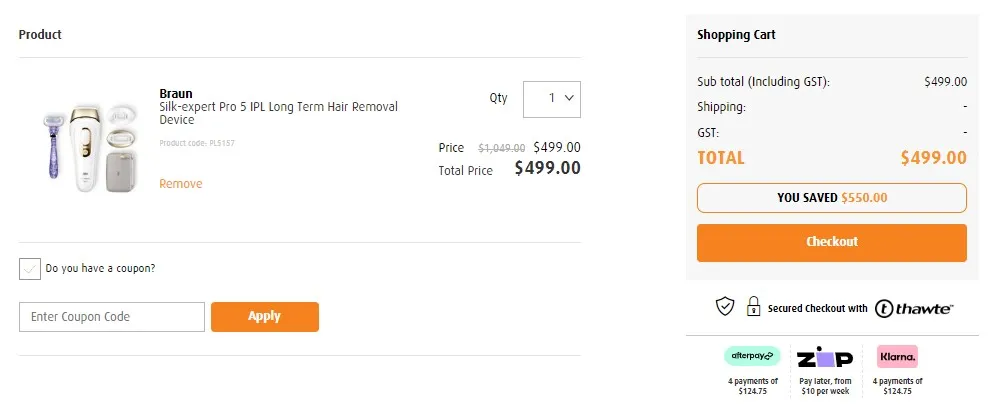
Task: Click the struck-through $1,049.00 original price
Action: coord(502,148)
